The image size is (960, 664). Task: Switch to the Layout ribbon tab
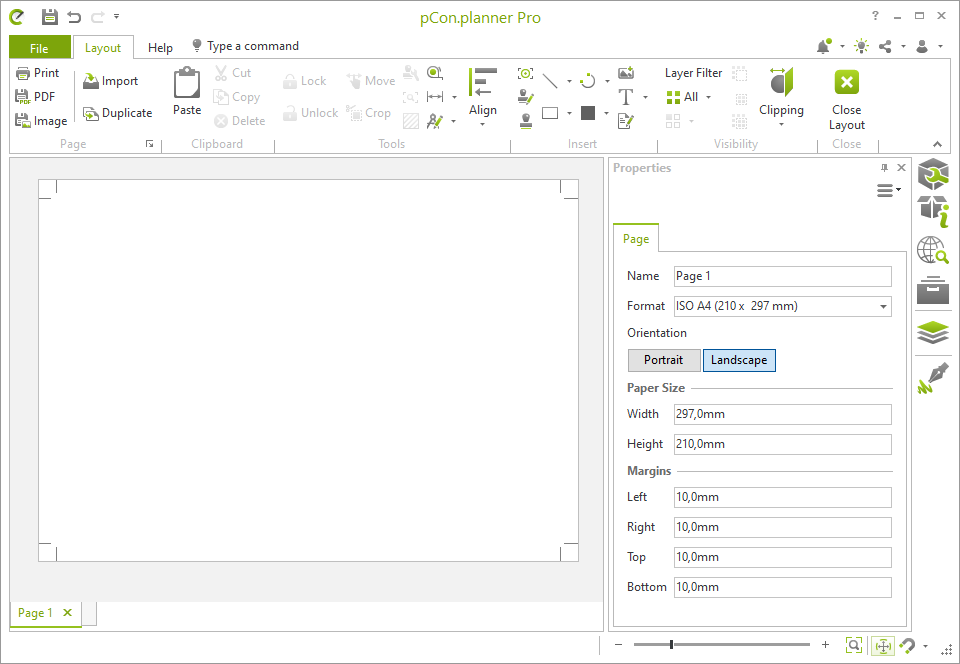click(103, 48)
